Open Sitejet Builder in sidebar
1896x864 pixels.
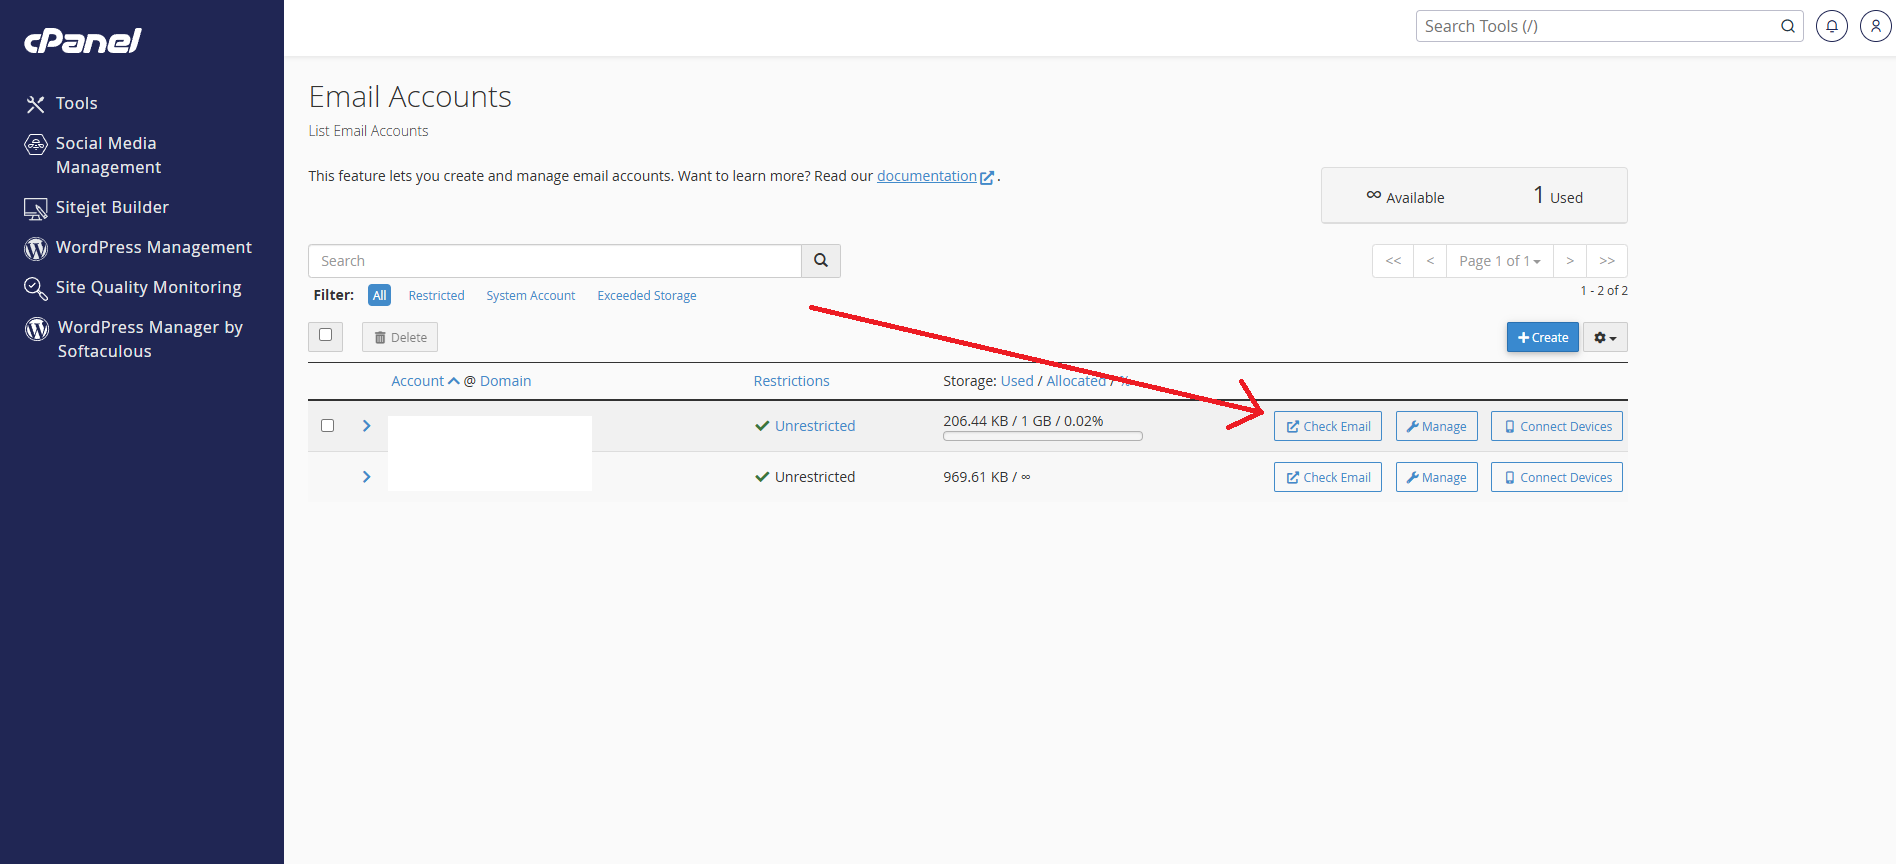[112, 207]
